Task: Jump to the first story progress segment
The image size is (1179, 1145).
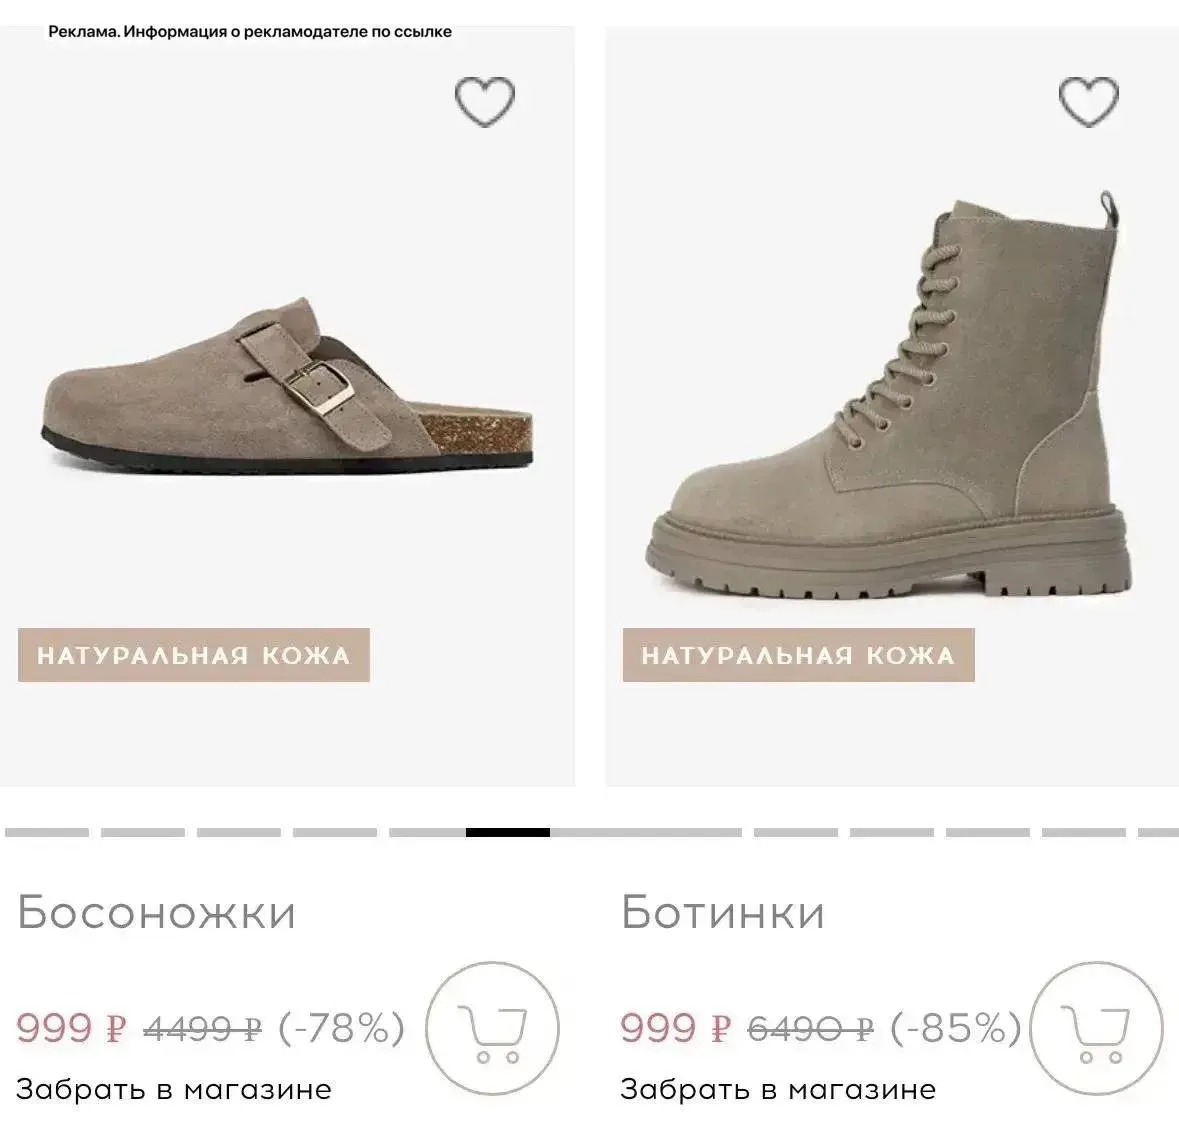Action: 47,832
